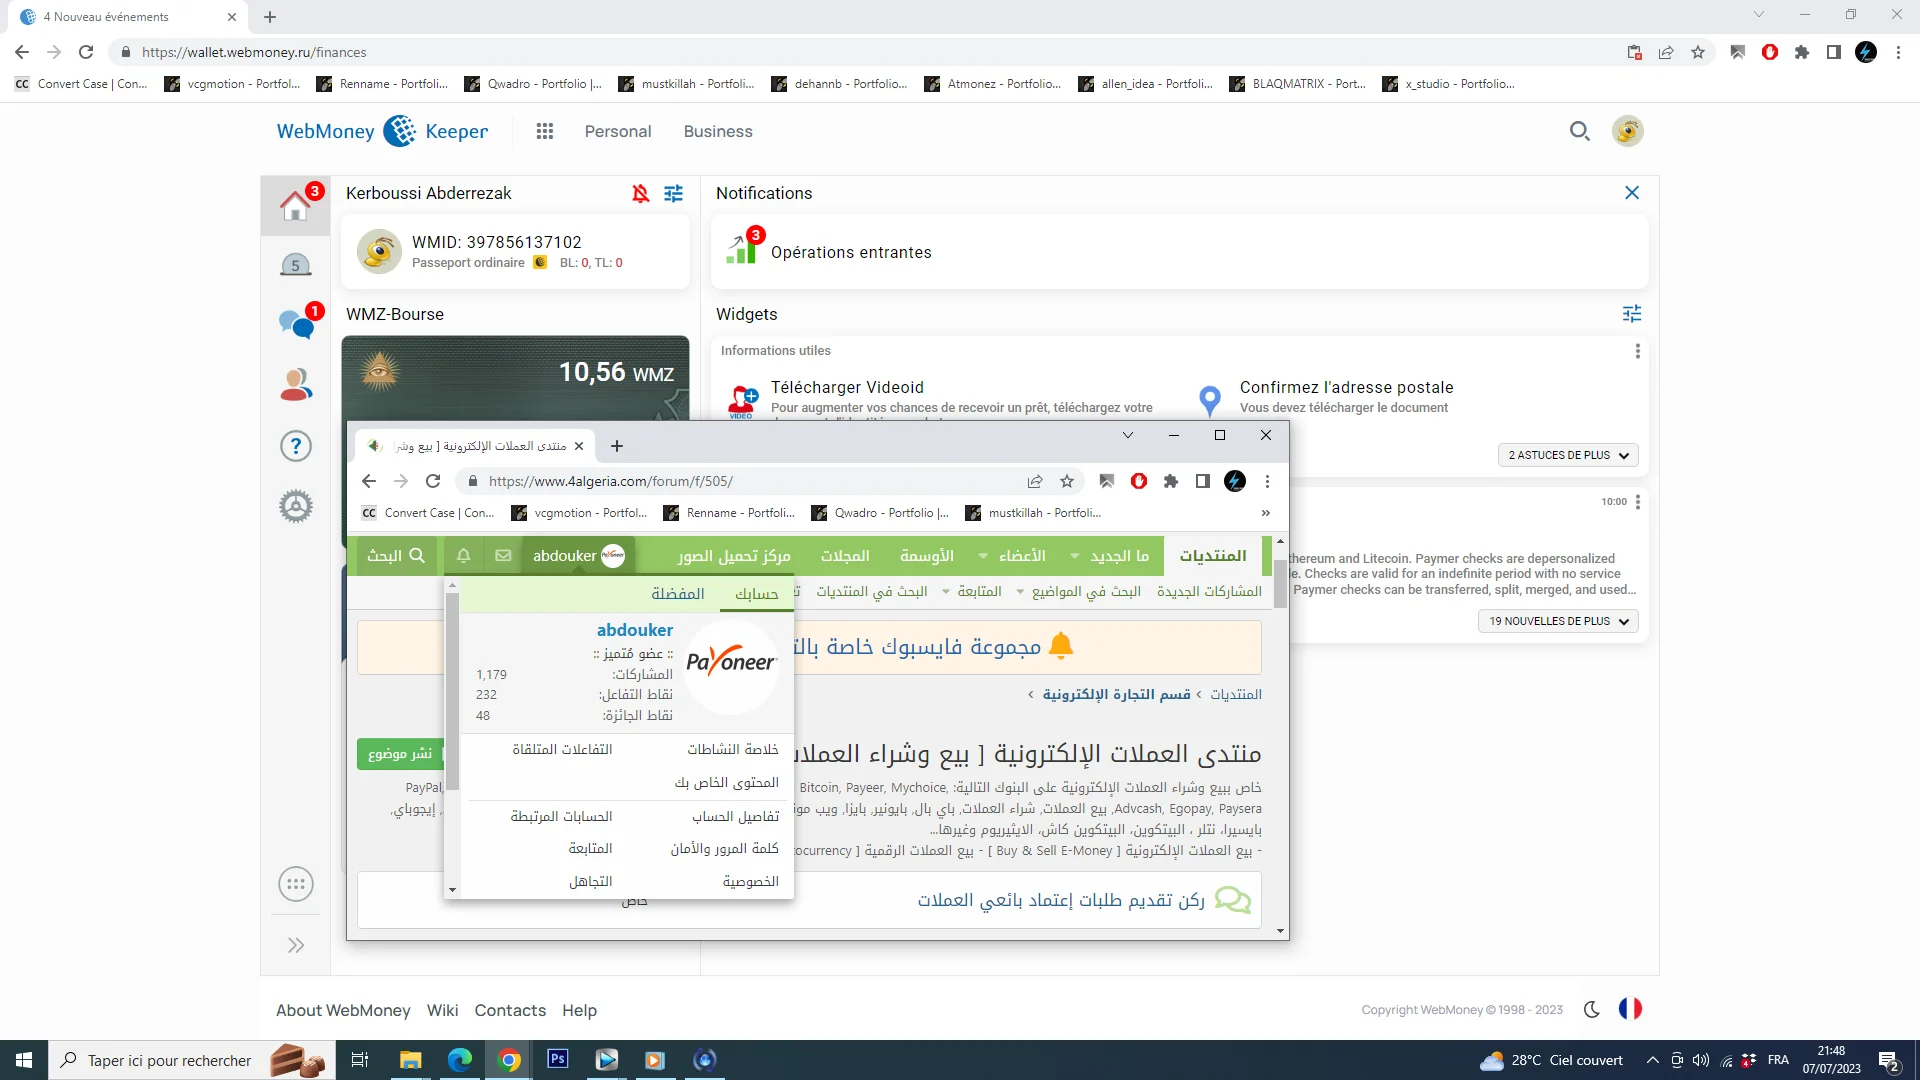The image size is (1920, 1080).
Task: Expand 19 NOUVELLES DE PLUS dropdown
Action: tap(1557, 621)
